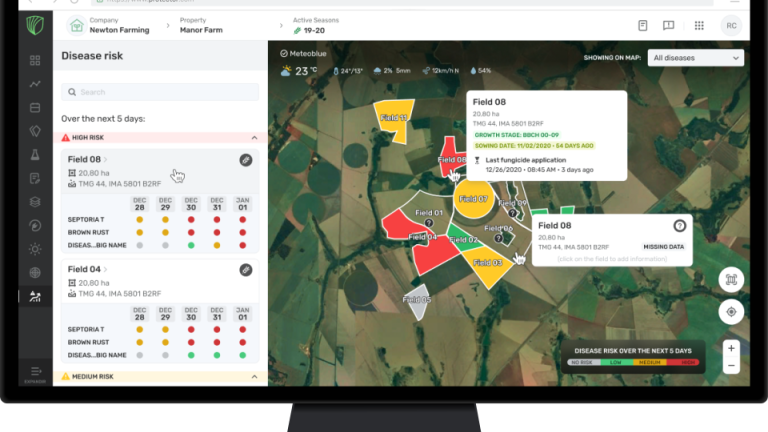Click the Expandir menu icon at sidebar bottom
768x432 pixels.
click(35, 374)
